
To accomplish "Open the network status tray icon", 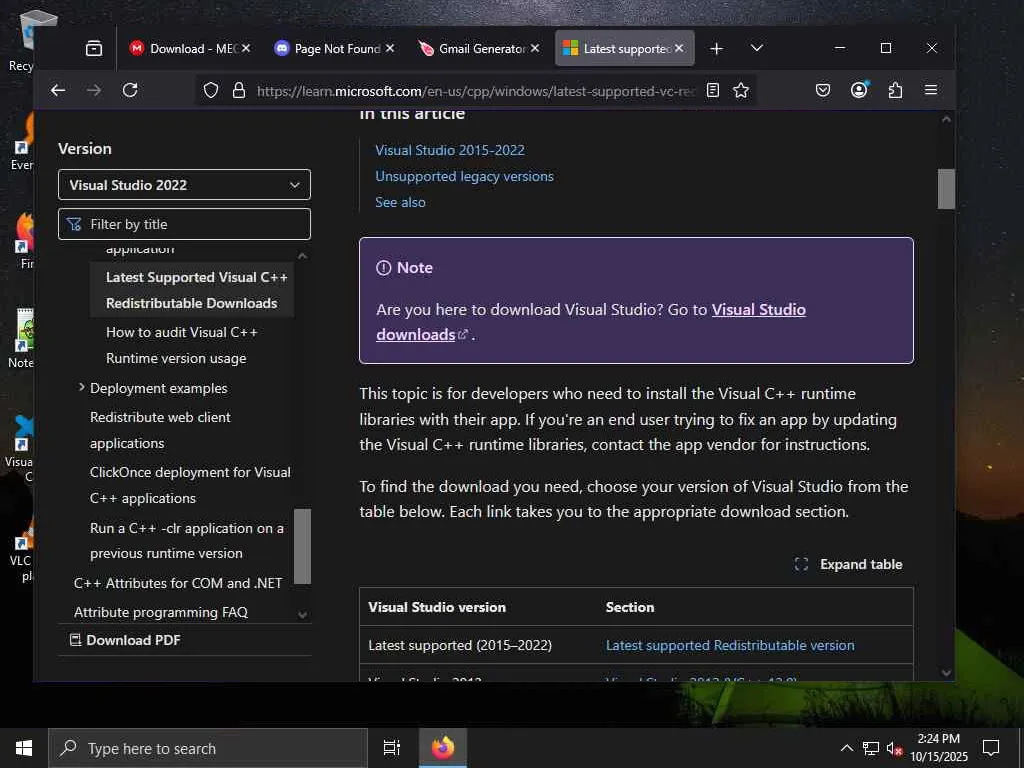I will pyautogui.click(x=871, y=748).
